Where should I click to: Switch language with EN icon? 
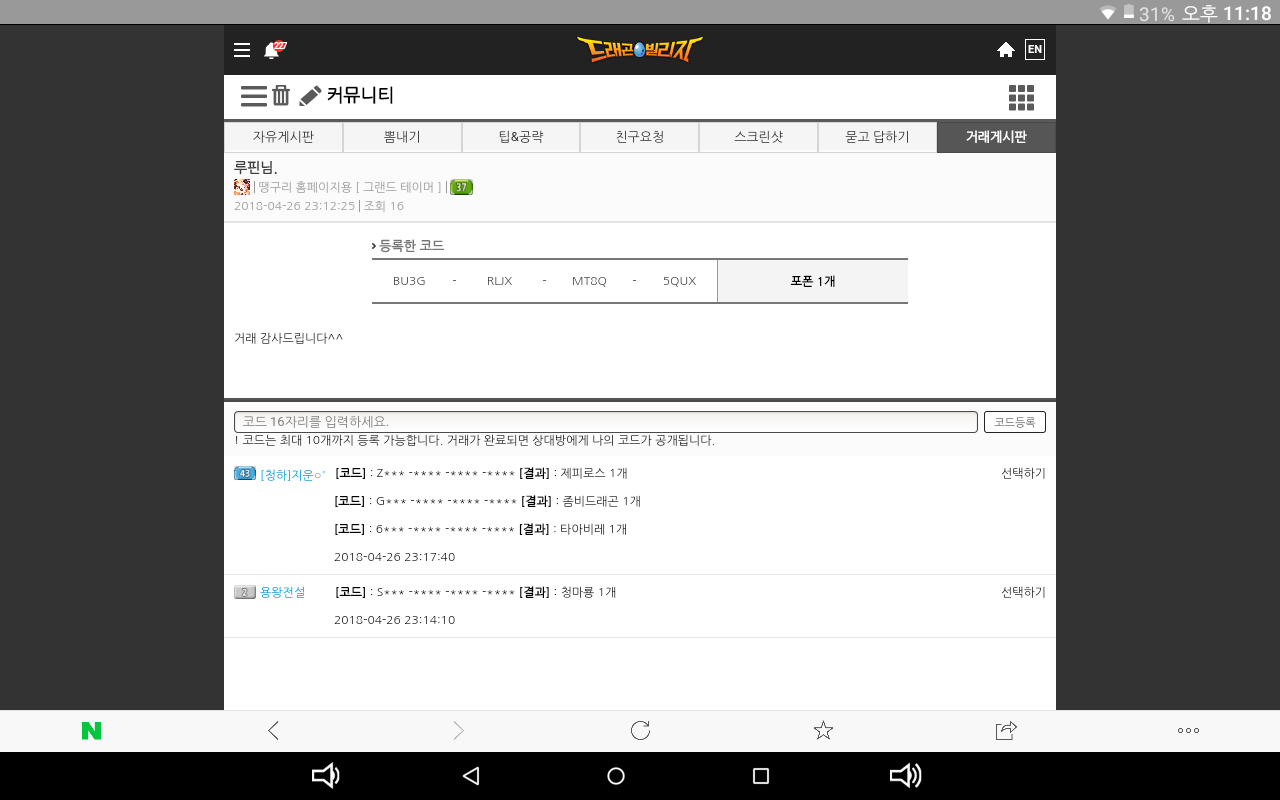(1035, 50)
